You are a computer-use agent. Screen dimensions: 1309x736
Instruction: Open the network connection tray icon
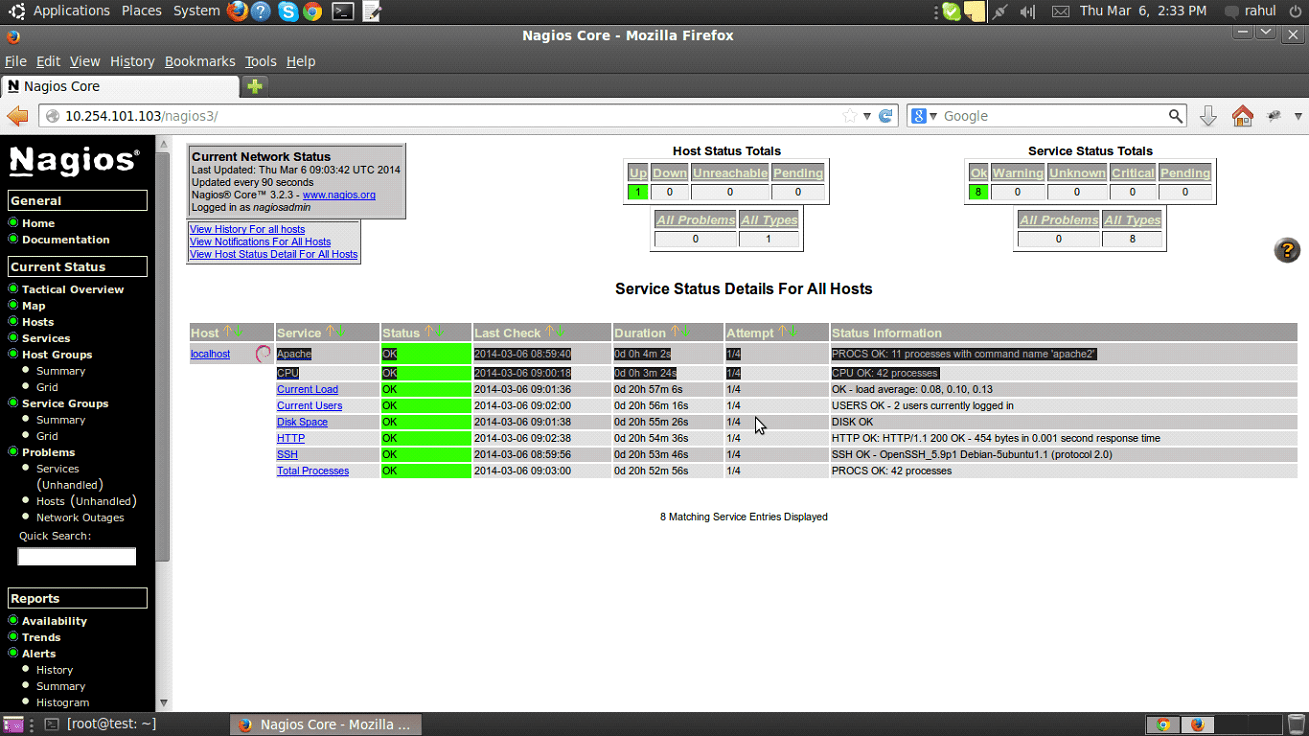coord(999,11)
